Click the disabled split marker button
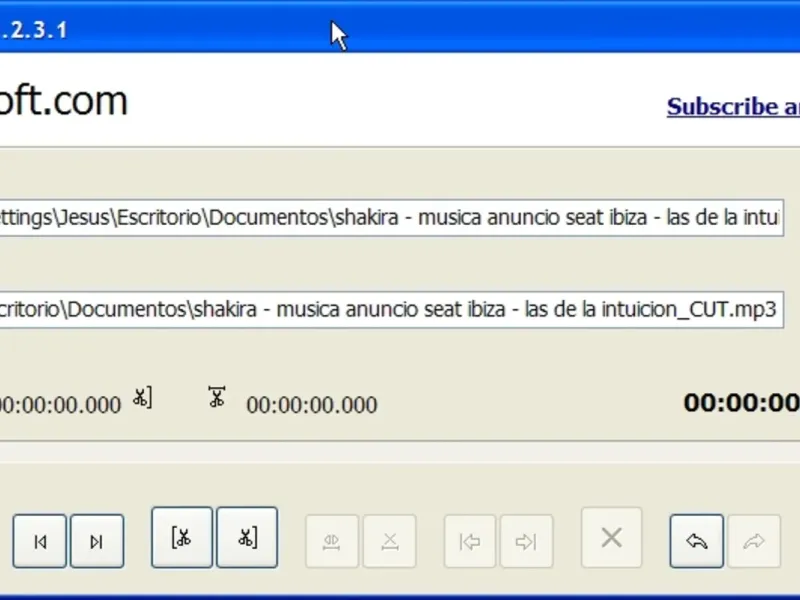 [x=332, y=541]
